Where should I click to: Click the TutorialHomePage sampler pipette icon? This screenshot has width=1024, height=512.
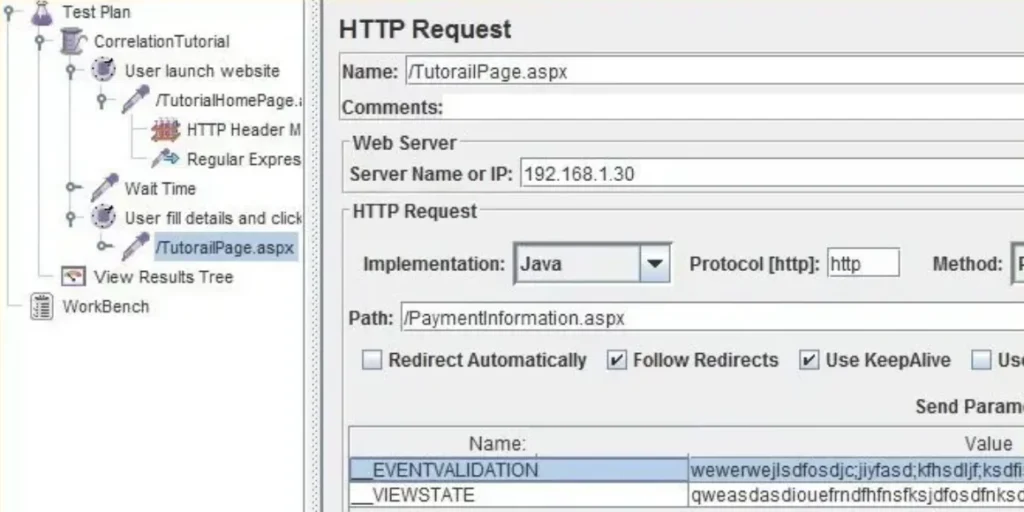pyautogui.click(x=135, y=100)
